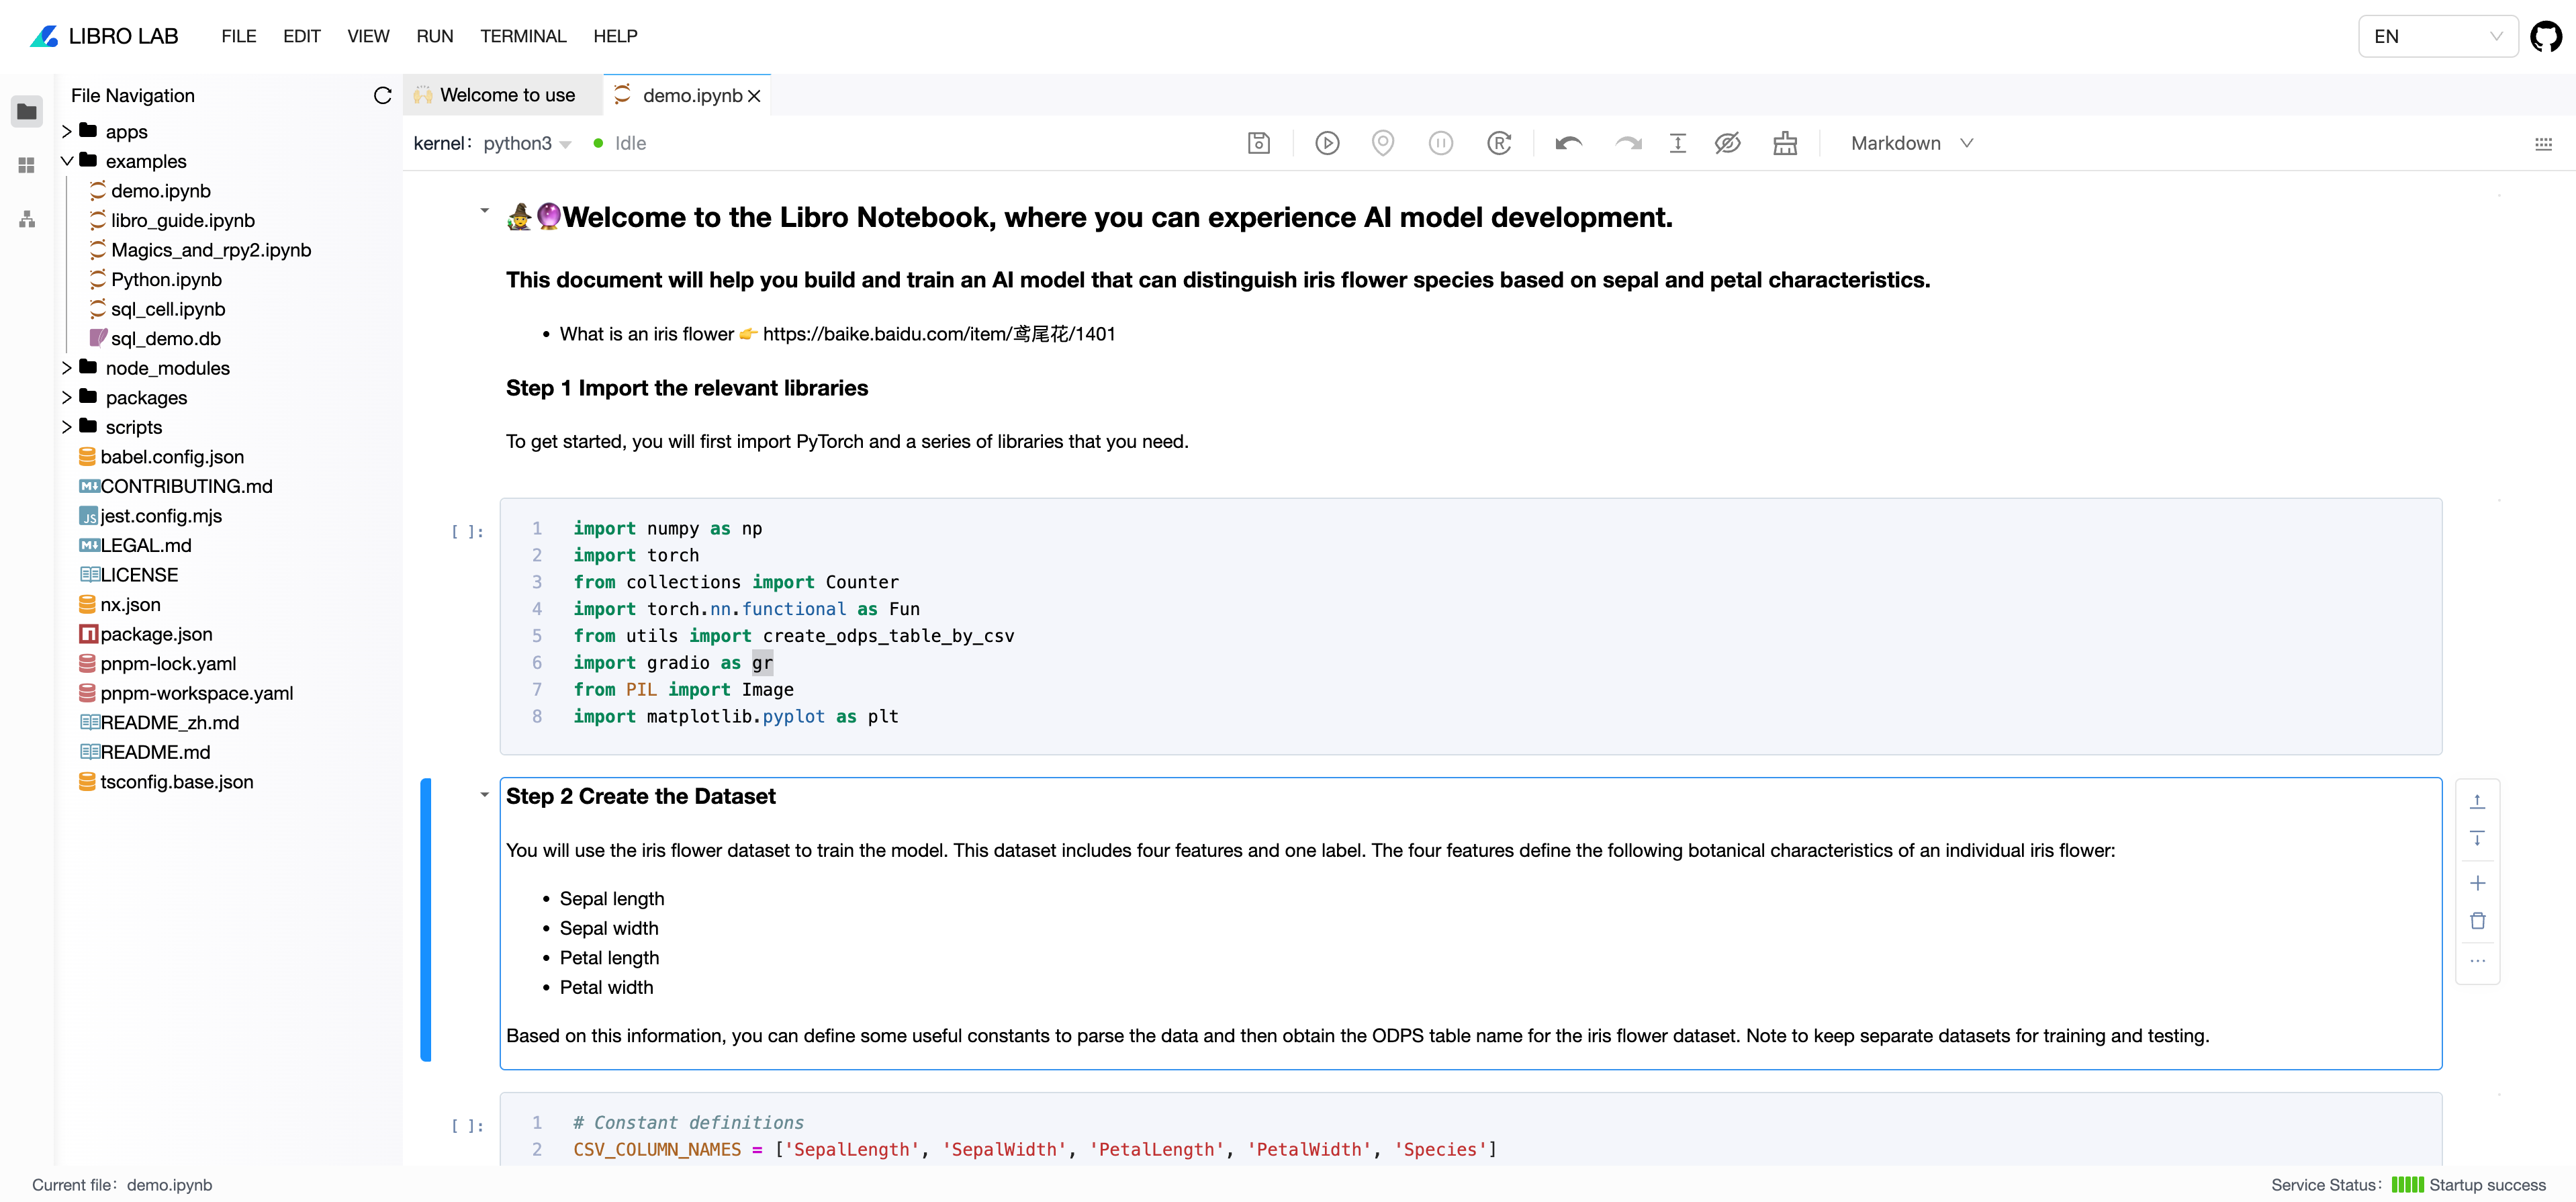This screenshot has width=2576, height=1202.
Task: Open keyboard shortcuts icon at toolbar right
Action: coord(2543,143)
